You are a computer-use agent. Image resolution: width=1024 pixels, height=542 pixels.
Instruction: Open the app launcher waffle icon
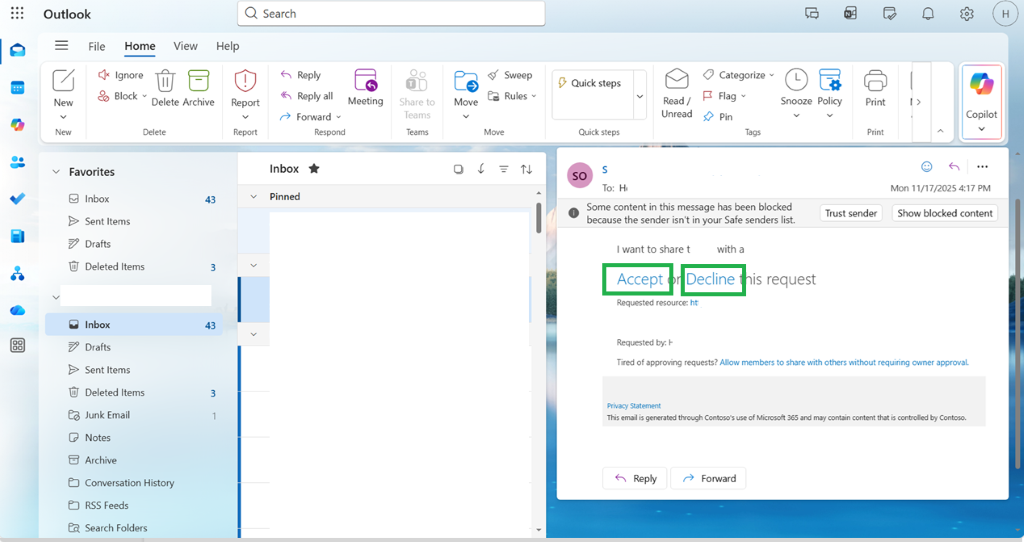[x=17, y=13]
